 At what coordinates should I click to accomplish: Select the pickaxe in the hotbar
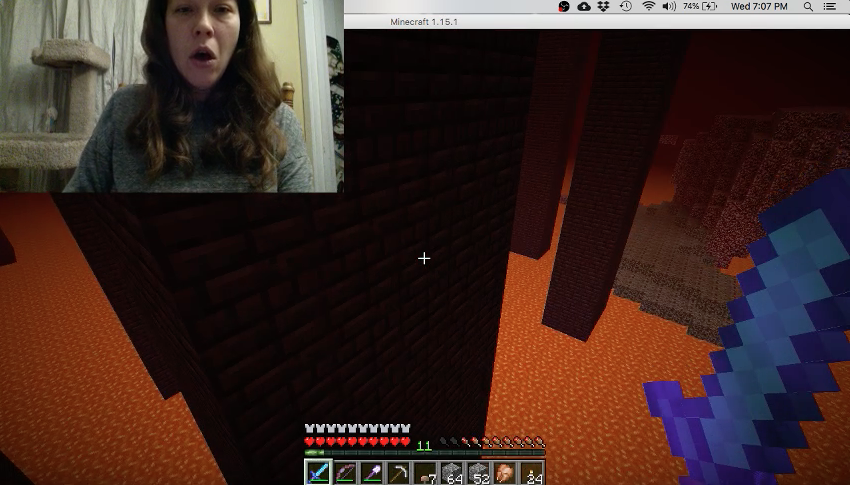399,473
